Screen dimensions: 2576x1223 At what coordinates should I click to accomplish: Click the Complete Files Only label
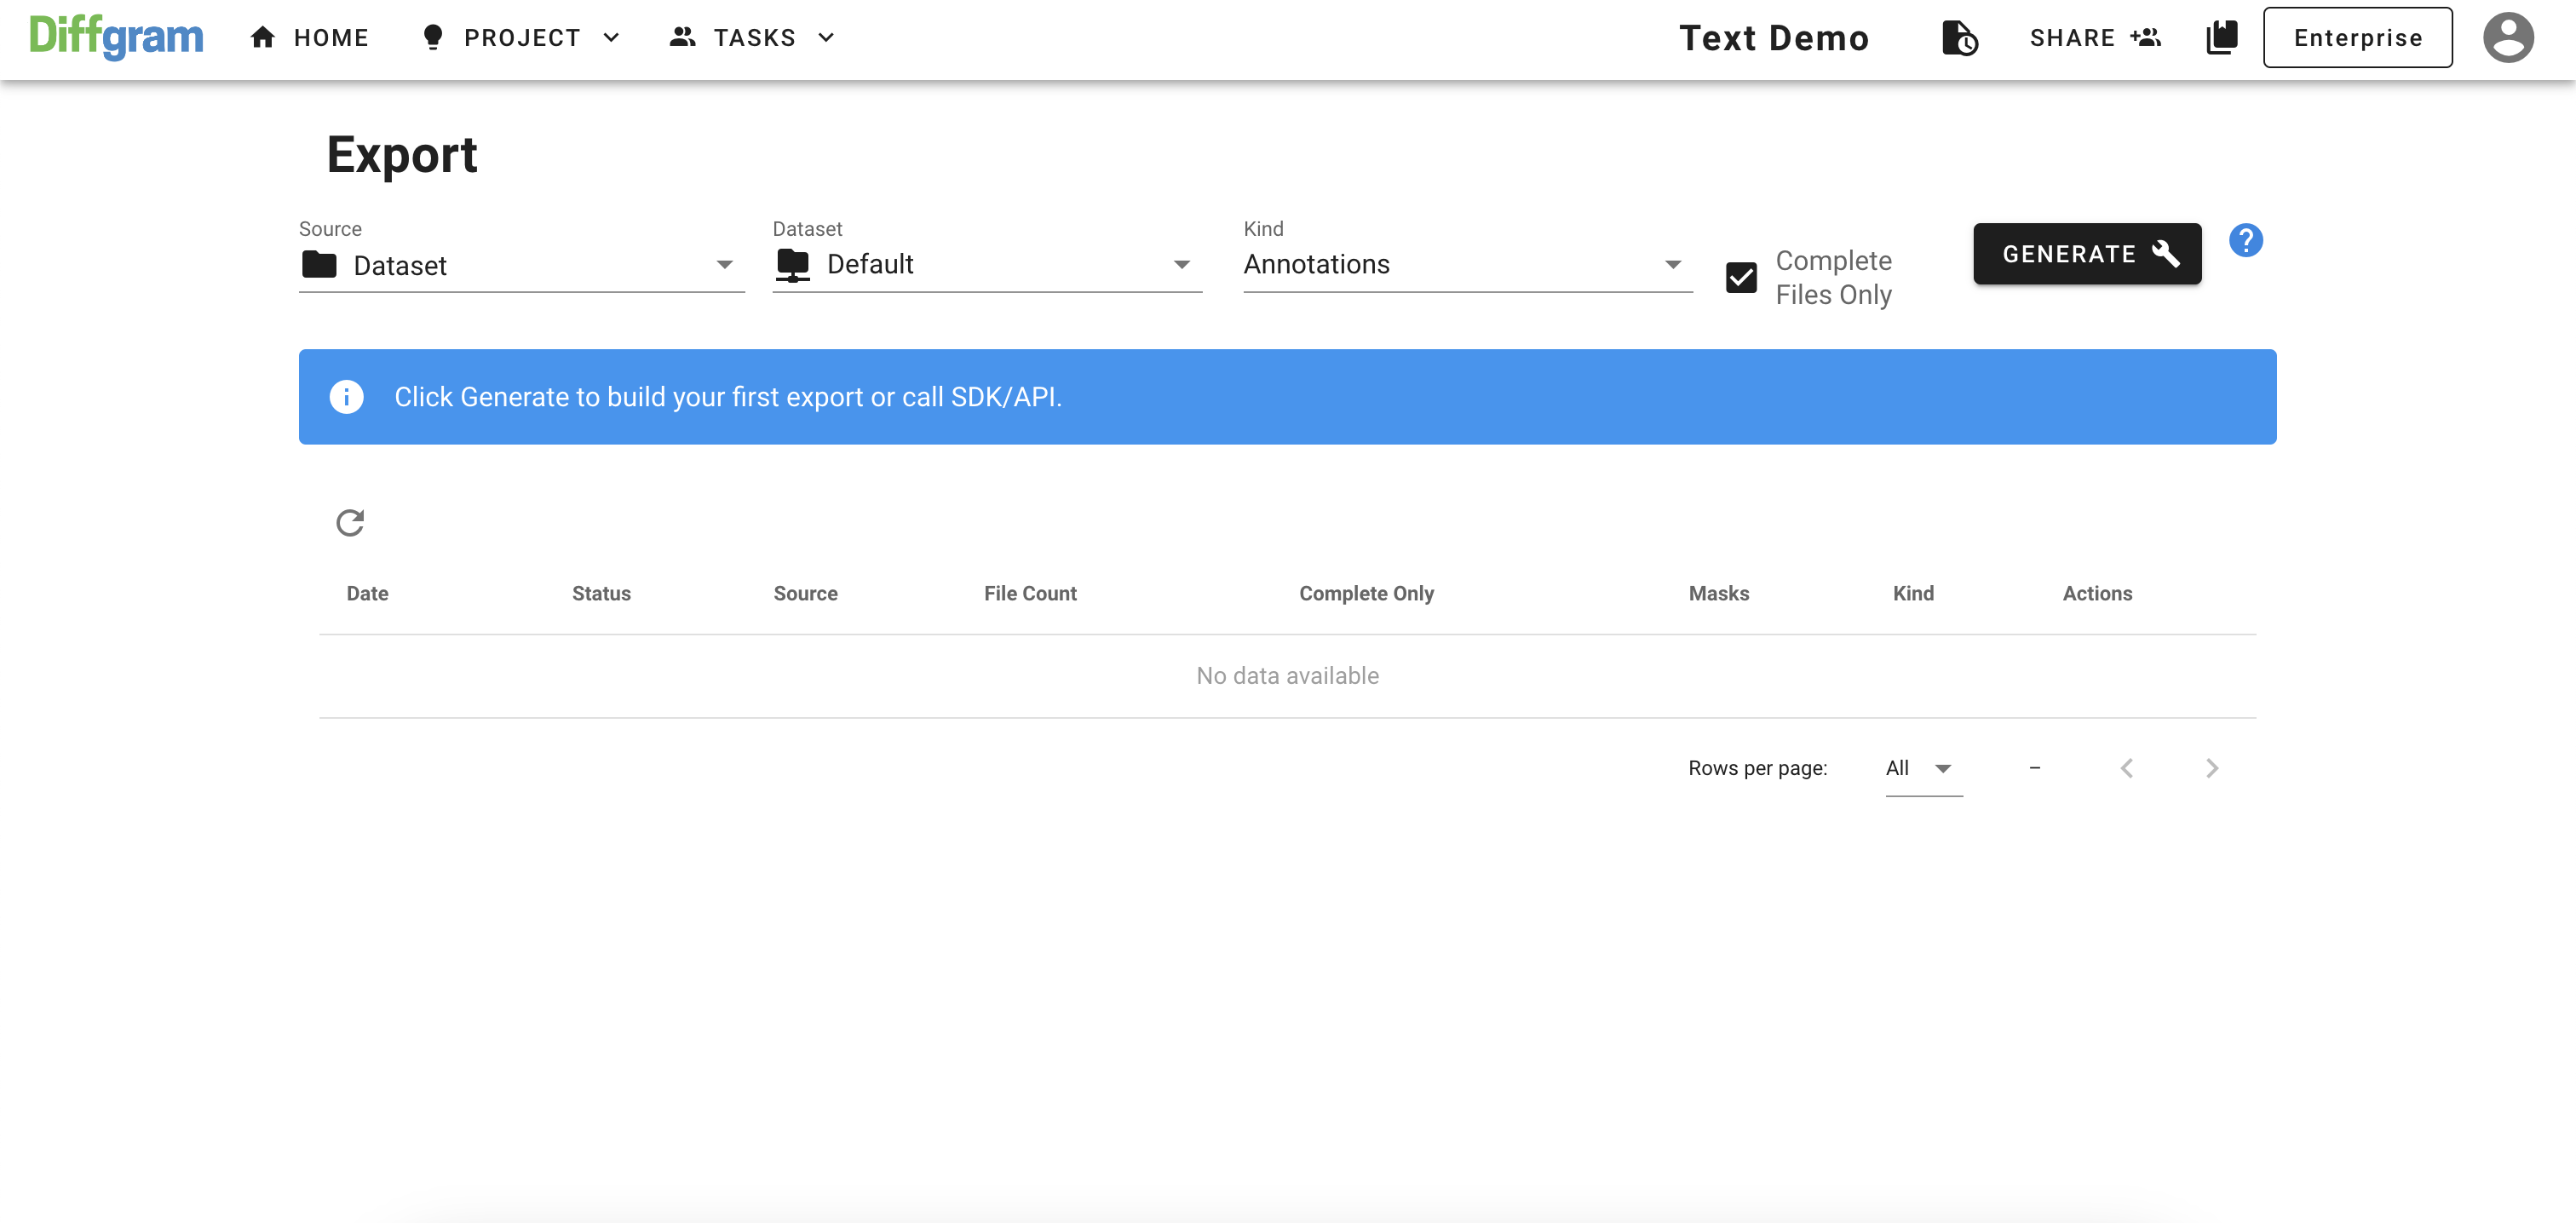coord(1833,278)
